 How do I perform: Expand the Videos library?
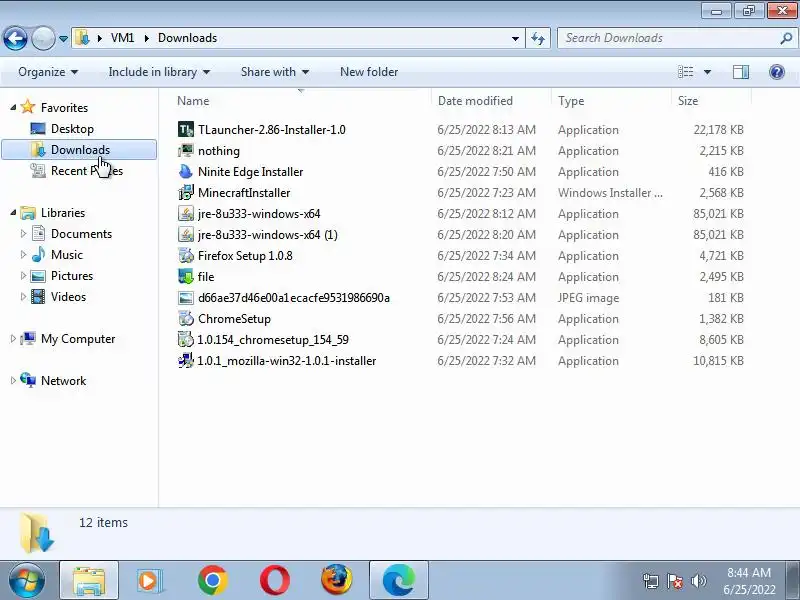click(23, 296)
